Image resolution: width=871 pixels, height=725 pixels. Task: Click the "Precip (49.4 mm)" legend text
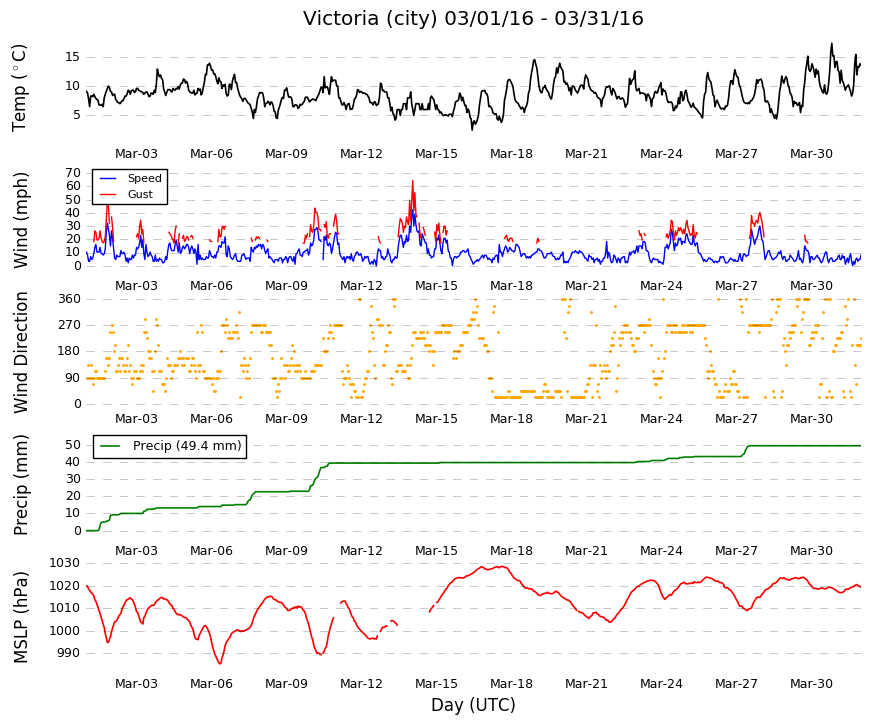[187, 446]
